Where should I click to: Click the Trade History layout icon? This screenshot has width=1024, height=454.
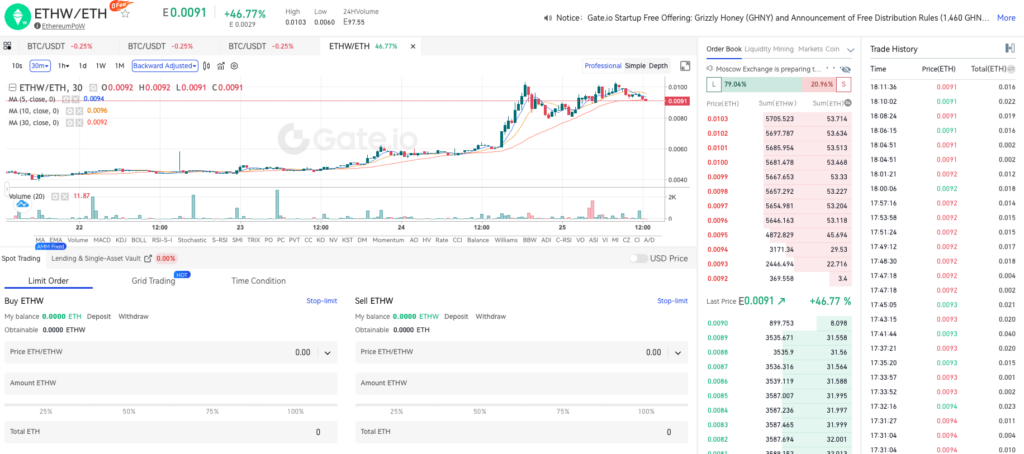click(x=1009, y=48)
